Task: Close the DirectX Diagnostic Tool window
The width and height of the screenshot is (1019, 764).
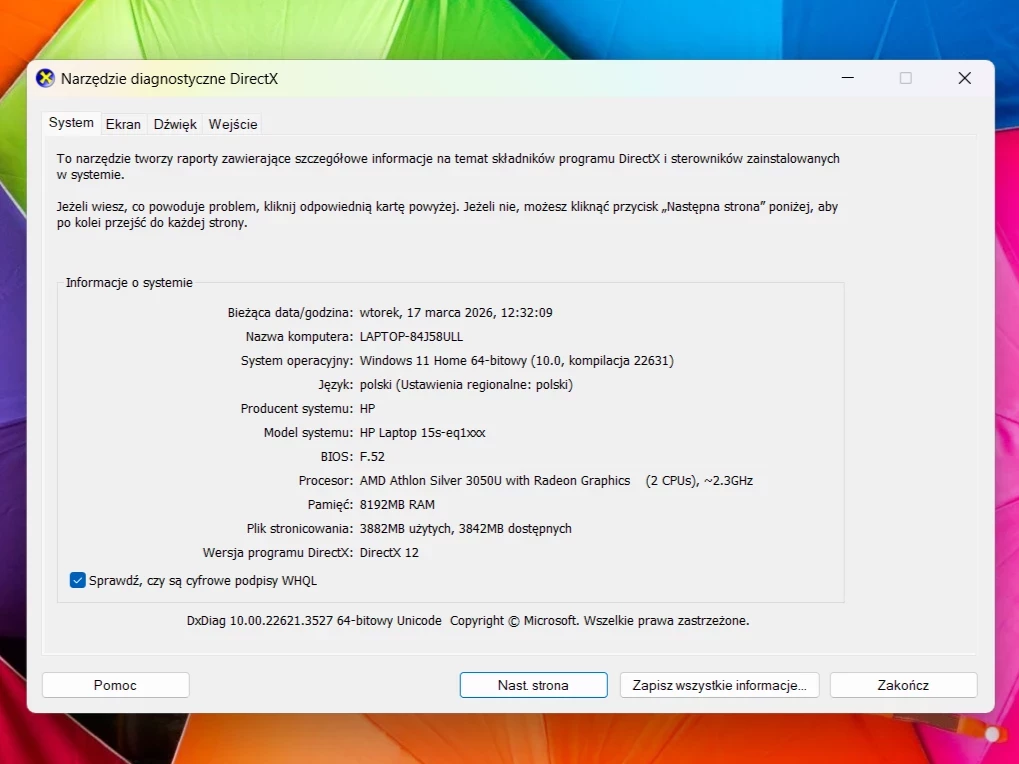Action: [963, 78]
